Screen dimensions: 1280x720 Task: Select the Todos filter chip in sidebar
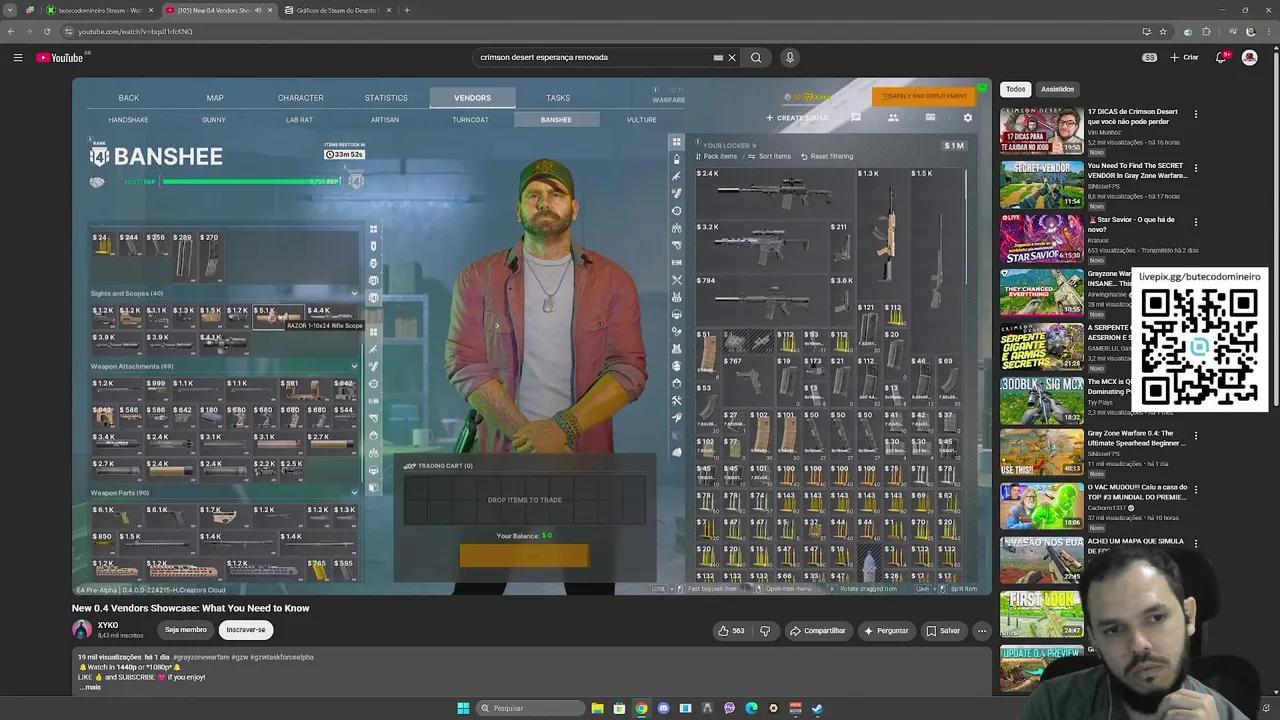coord(1015,89)
